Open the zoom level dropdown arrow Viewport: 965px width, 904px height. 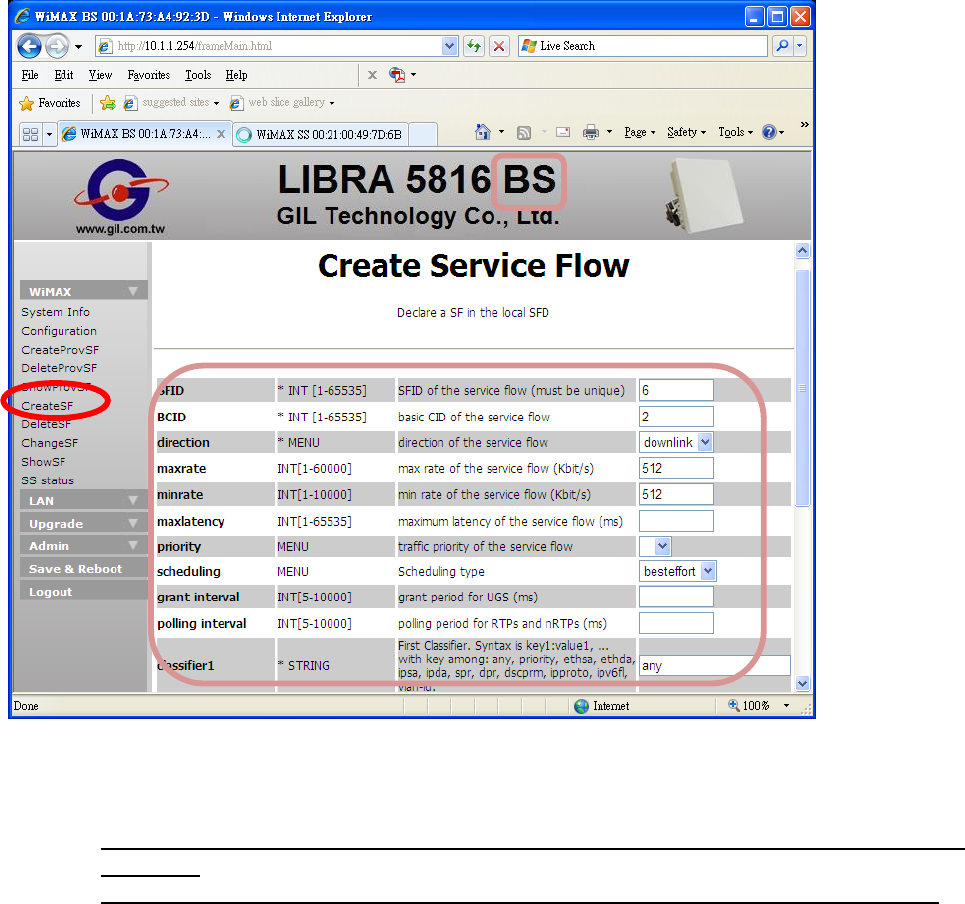[786, 706]
